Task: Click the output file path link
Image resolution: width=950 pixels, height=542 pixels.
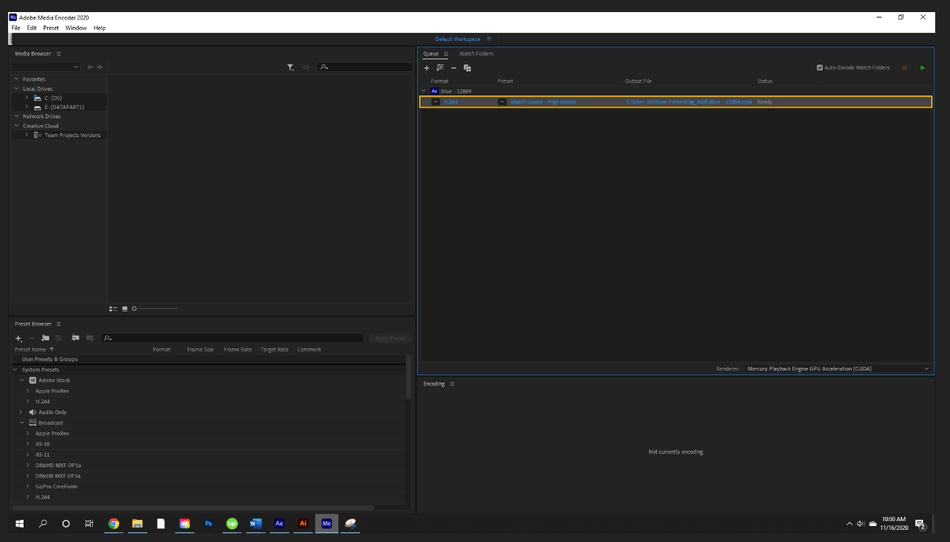Action: click(689, 102)
